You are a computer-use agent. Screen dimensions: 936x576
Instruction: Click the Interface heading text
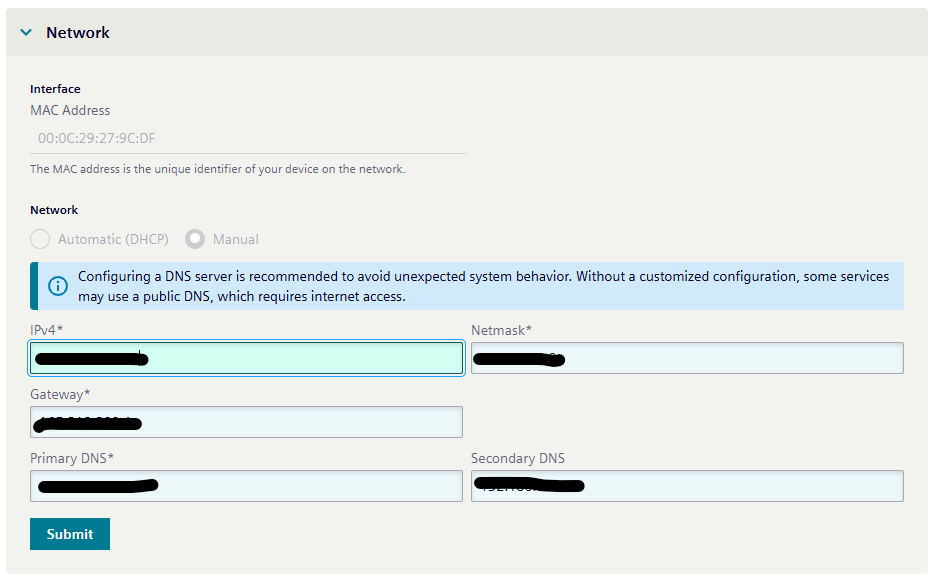click(55, 88)
